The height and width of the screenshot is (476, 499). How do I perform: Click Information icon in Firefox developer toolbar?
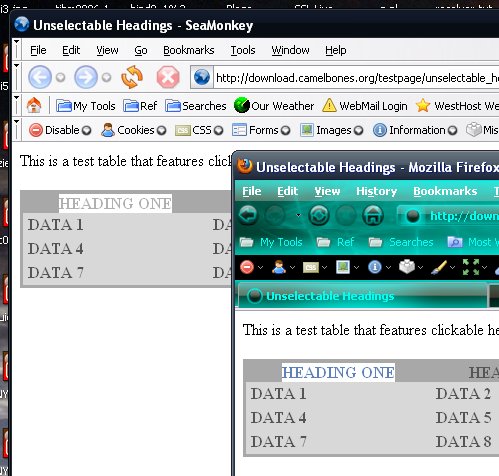click(375, 267)
